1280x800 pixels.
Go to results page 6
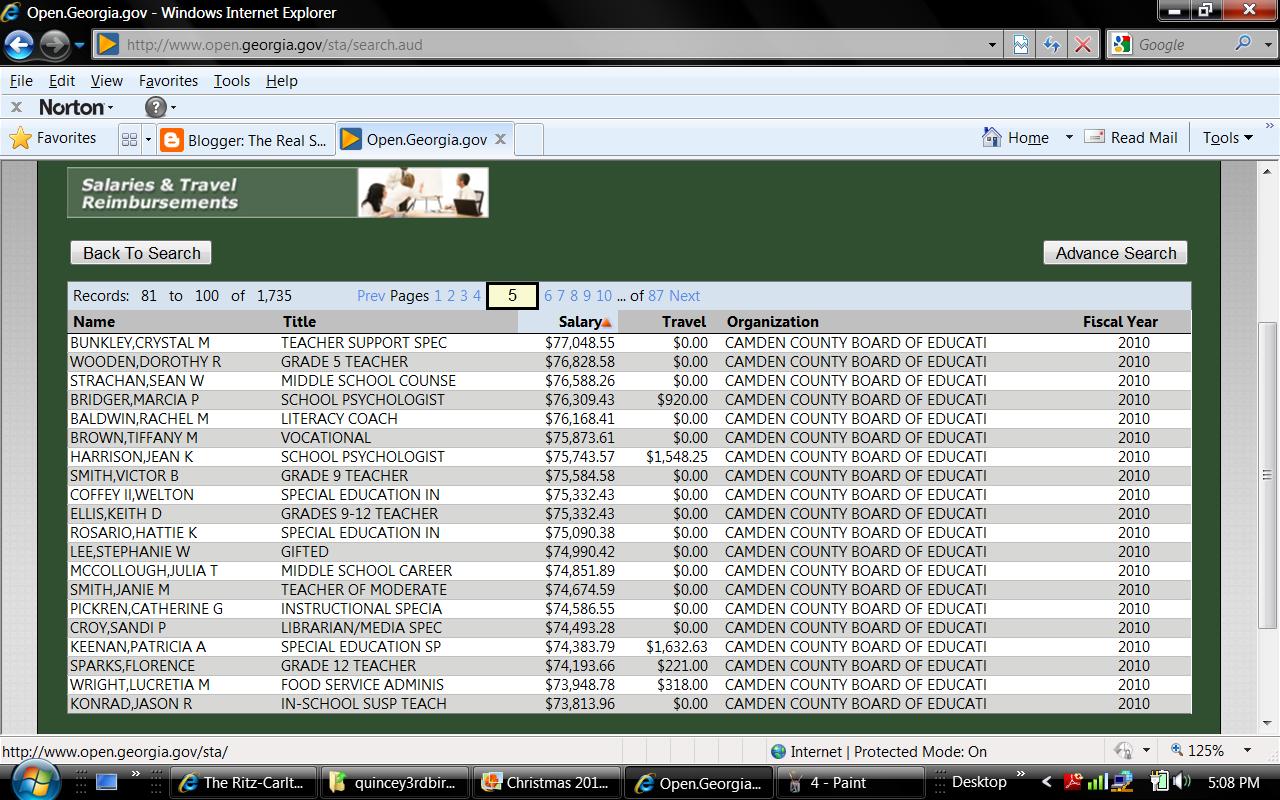[x=548, y=296]
